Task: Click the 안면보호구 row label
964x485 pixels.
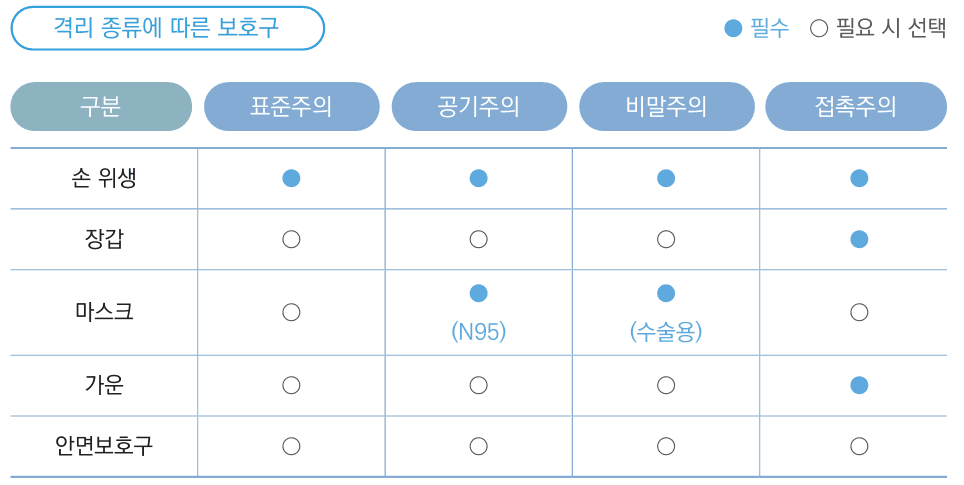Action: tap(104, 446)
